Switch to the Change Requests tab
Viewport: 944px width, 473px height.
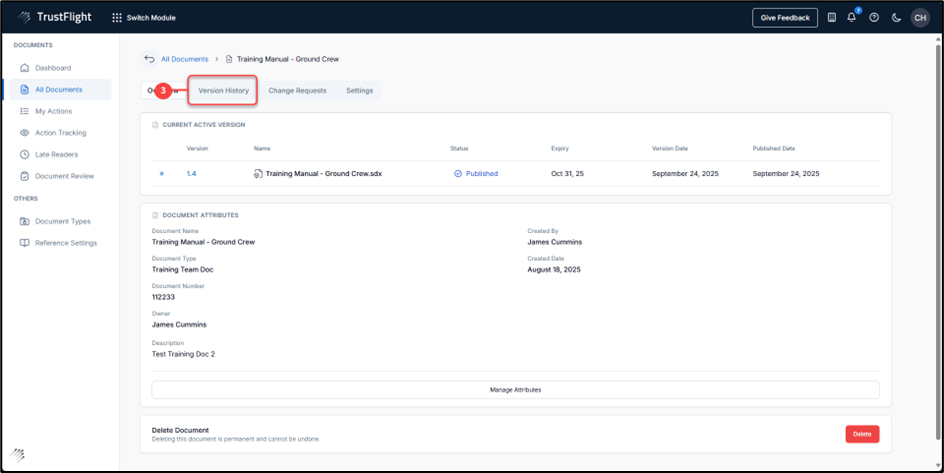297,91
